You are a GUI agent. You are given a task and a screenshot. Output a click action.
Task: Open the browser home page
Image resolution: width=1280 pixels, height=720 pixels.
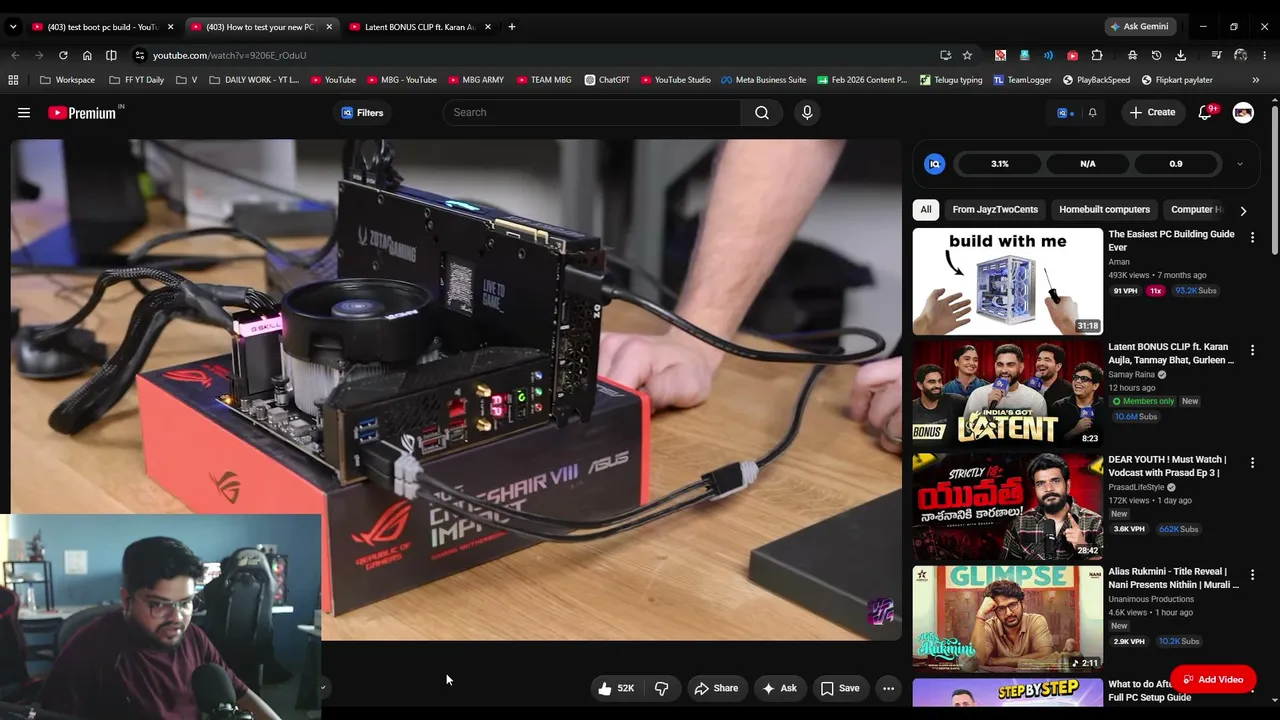87,55
